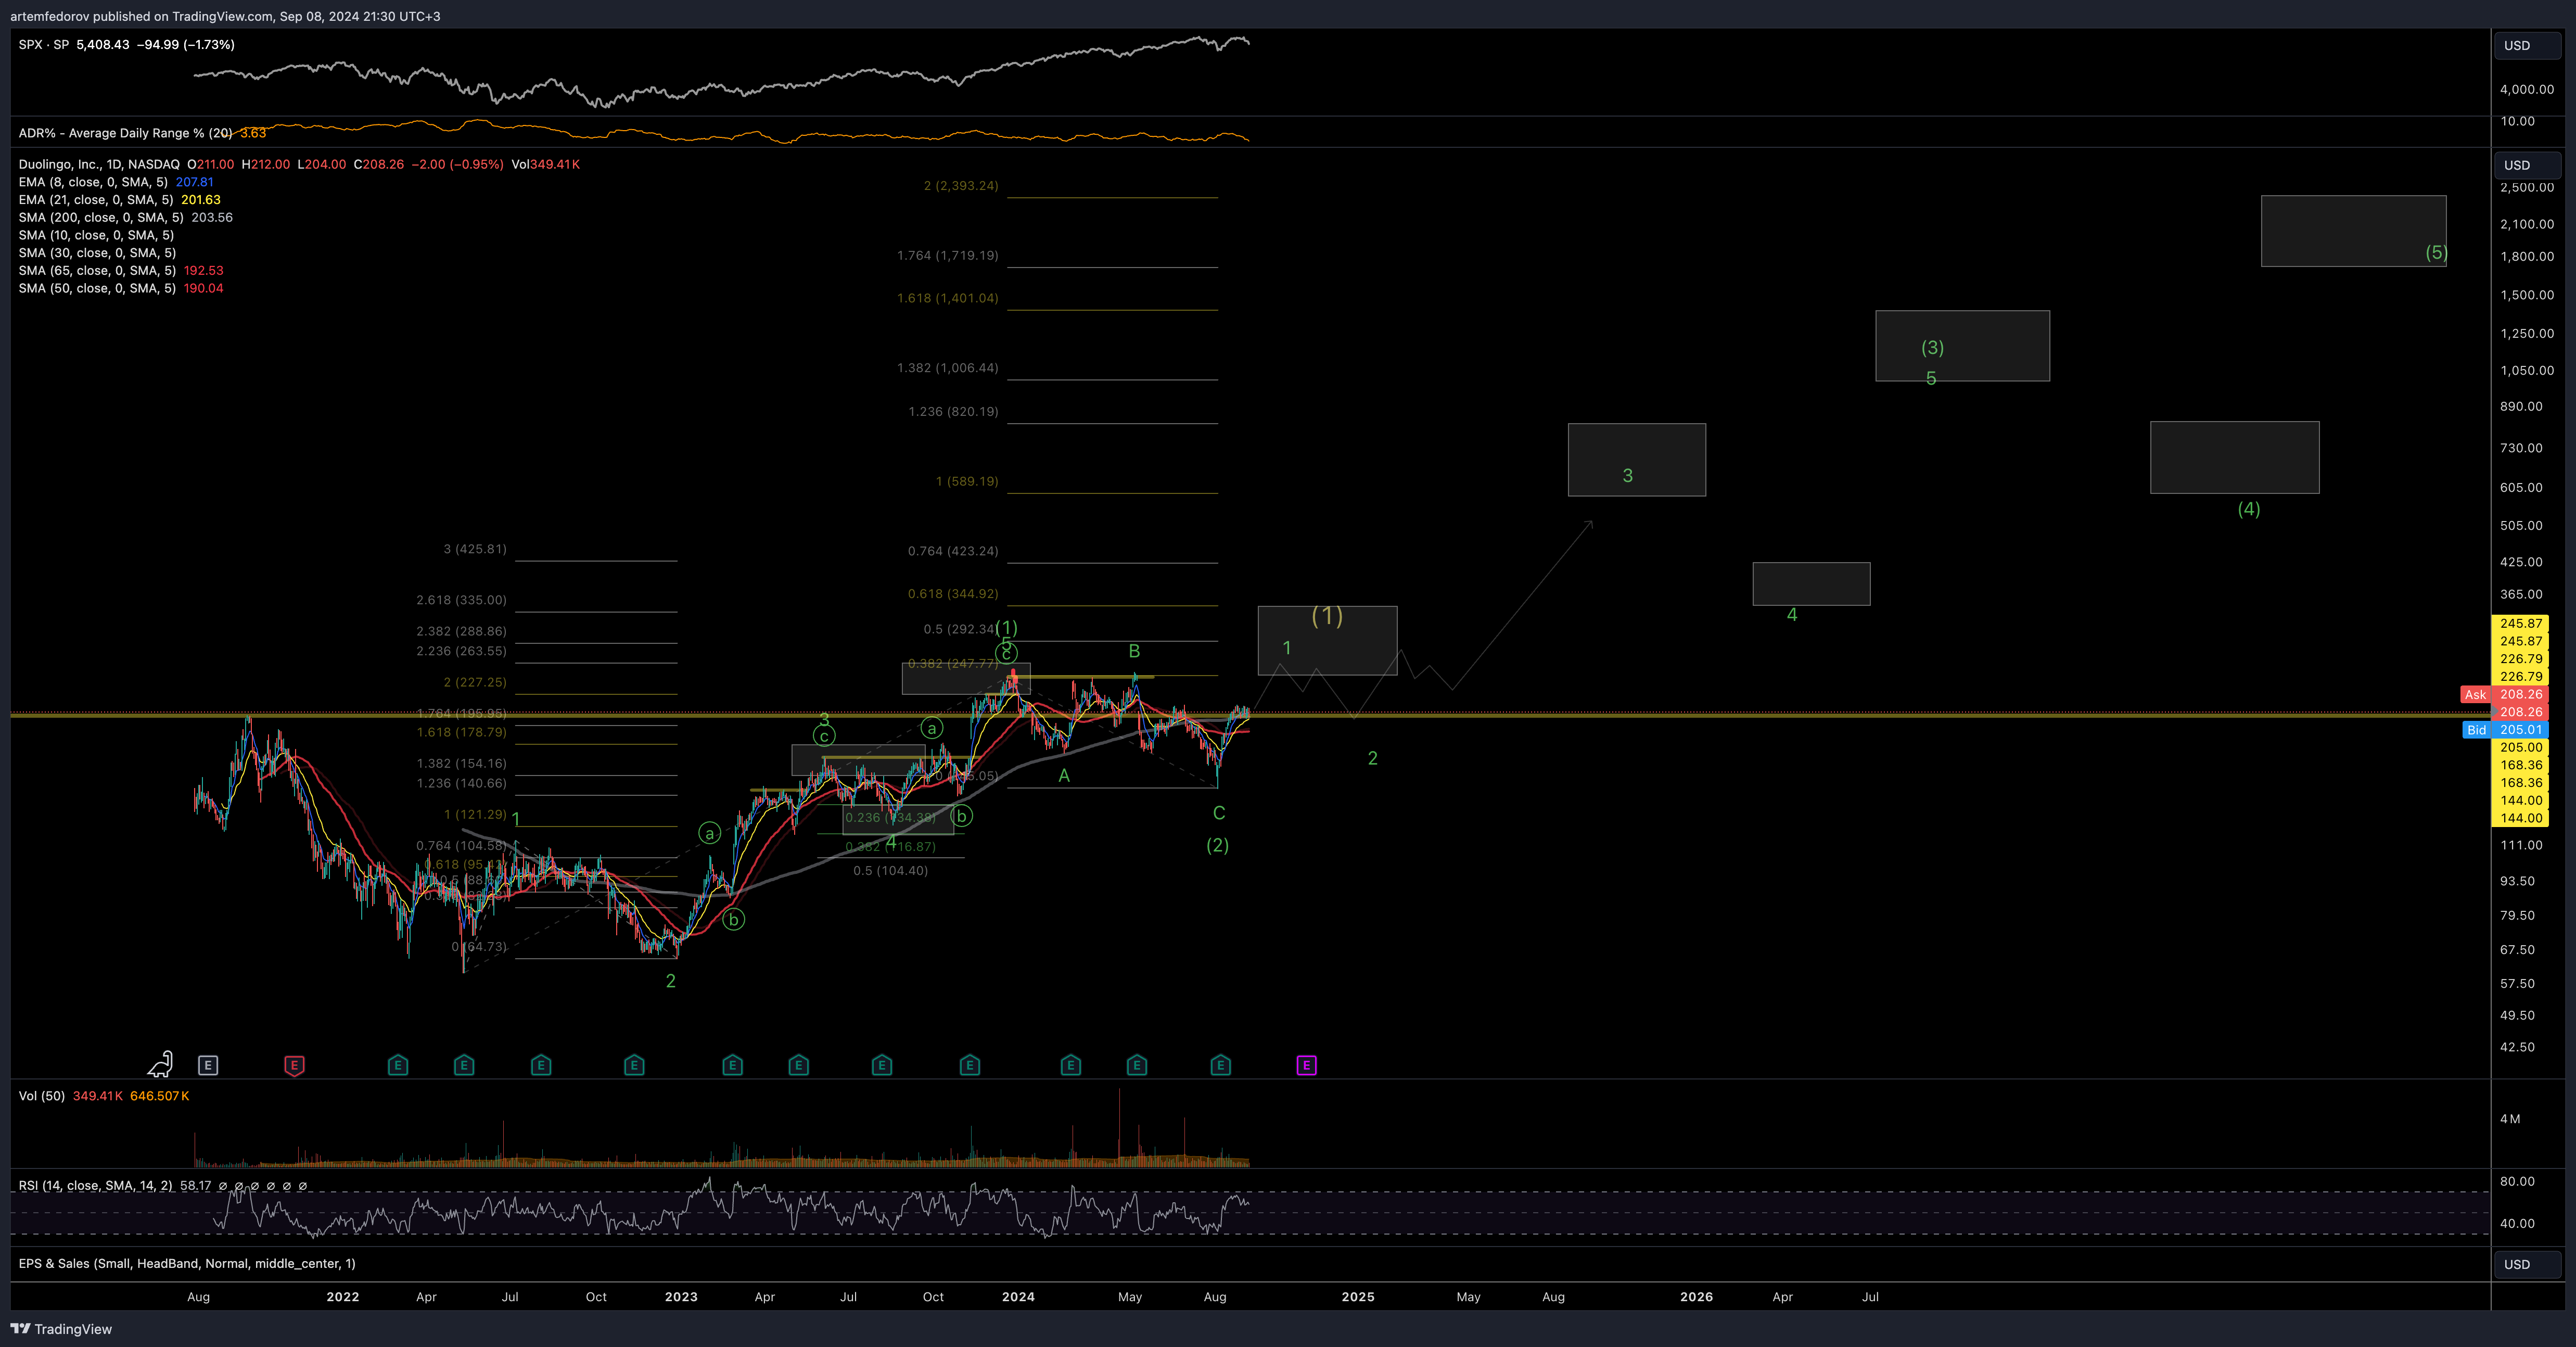Click the 2026 label on the time axis
The height and width of the screenshot is (1347, 2576).
click(x=1696, y=1297)
